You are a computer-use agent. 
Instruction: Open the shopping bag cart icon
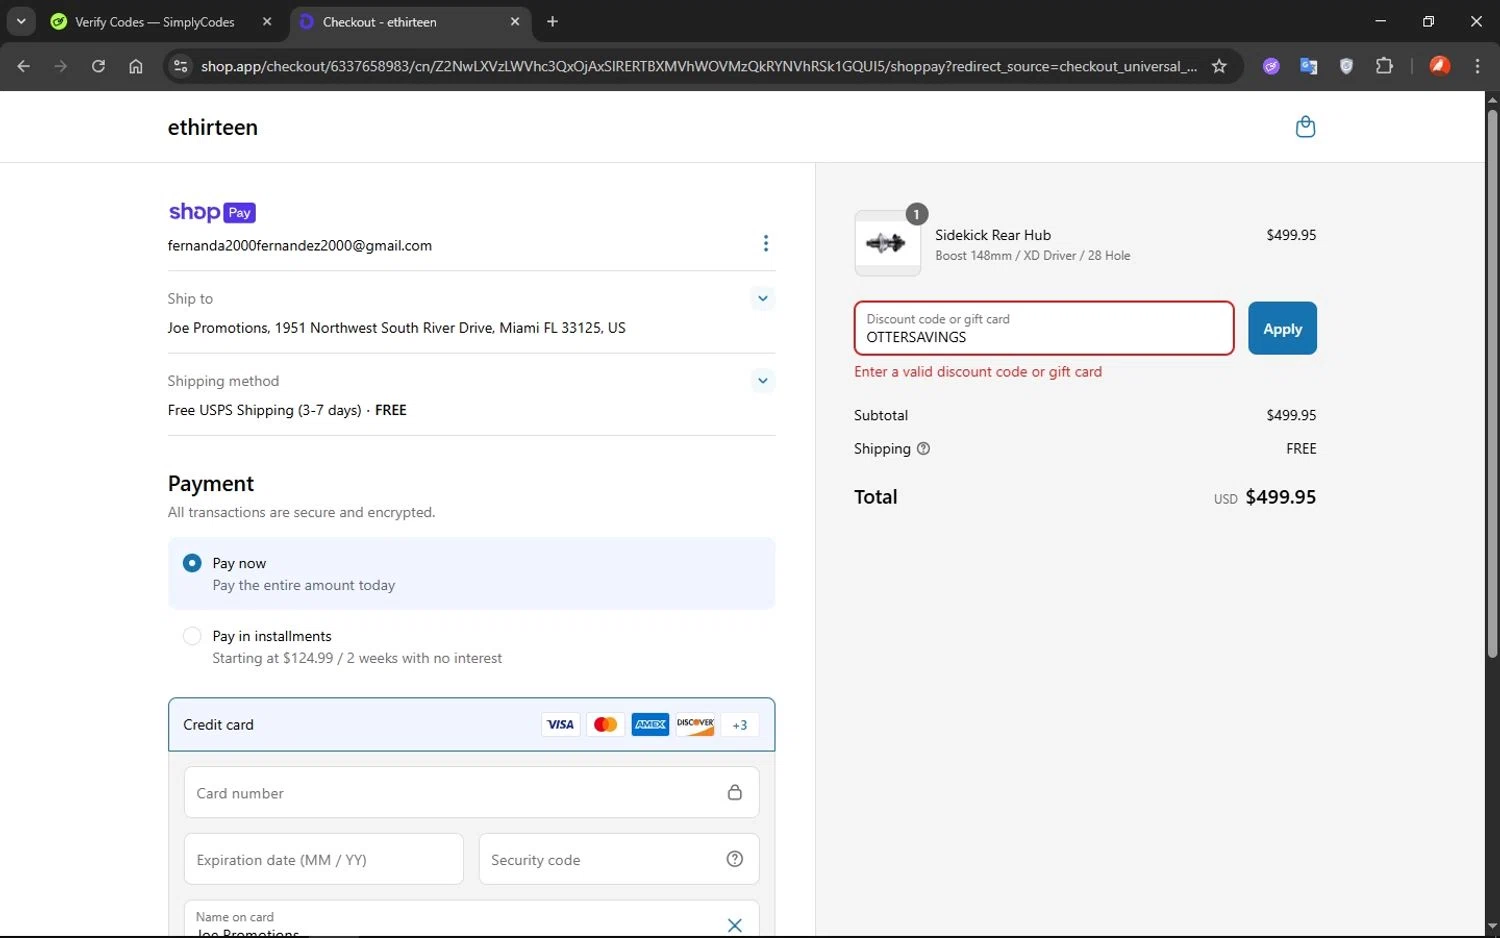(x=1305, y=127)
